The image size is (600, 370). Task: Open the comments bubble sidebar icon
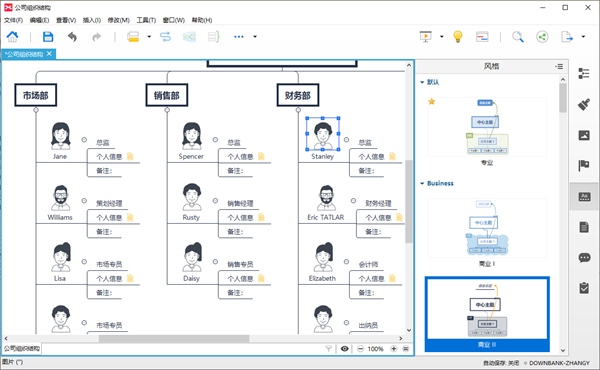point(584,258)
